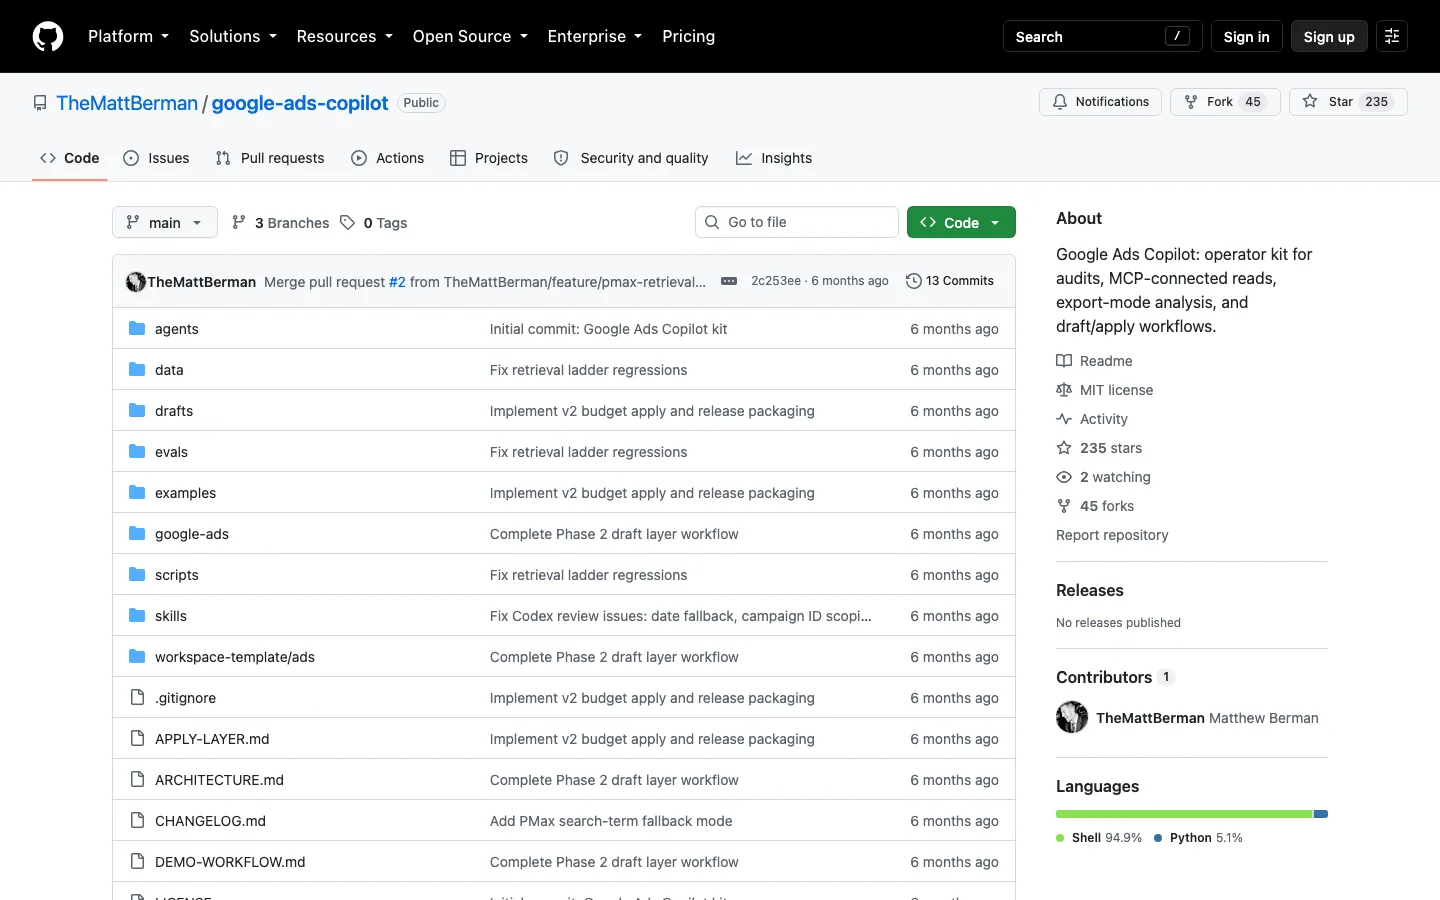Open the DEMO-WORKFLOW.md file

point(230,862)
